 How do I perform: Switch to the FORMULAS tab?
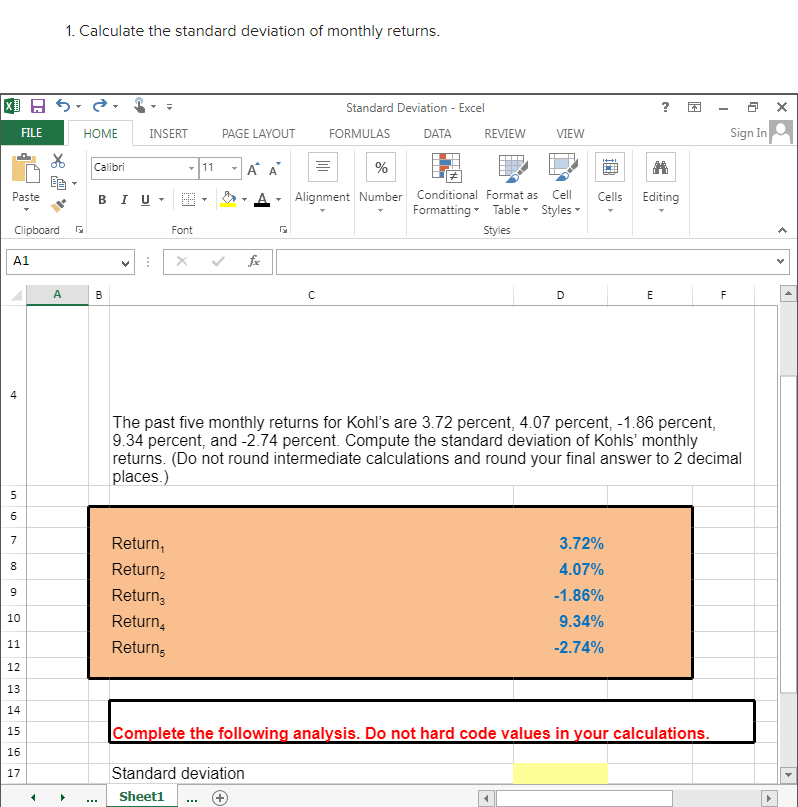click(359, 134)
